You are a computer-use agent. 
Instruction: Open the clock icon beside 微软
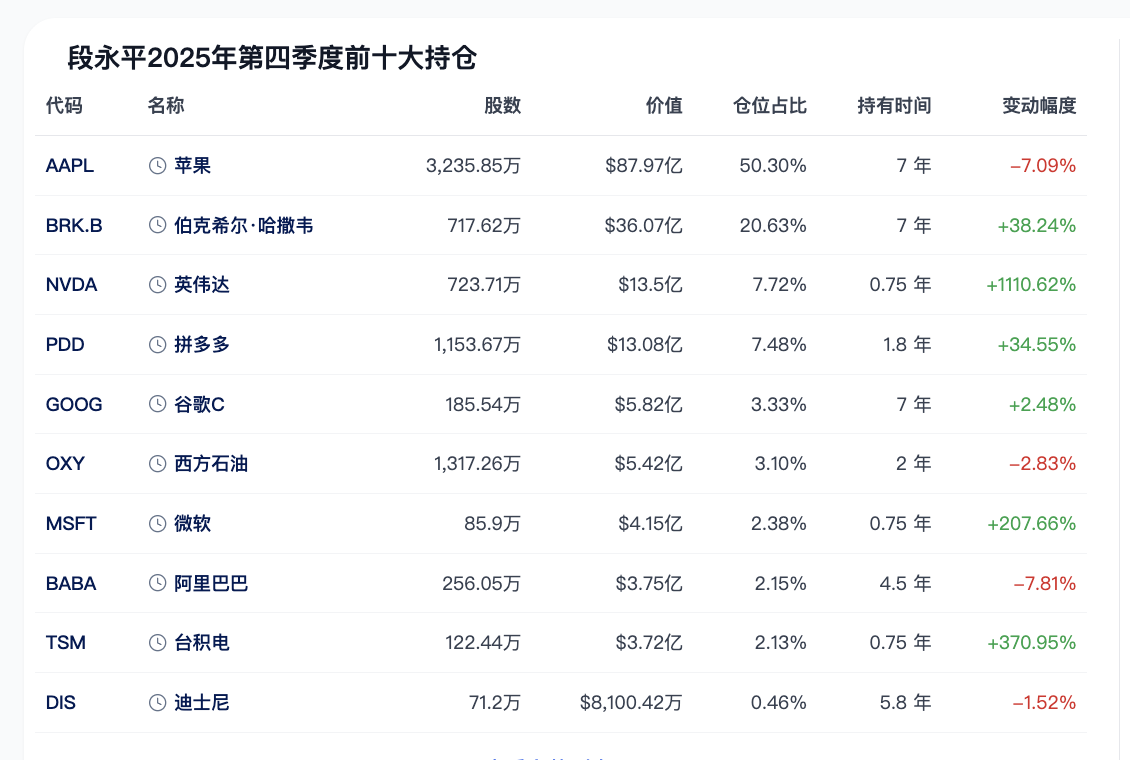pos(157,524)
